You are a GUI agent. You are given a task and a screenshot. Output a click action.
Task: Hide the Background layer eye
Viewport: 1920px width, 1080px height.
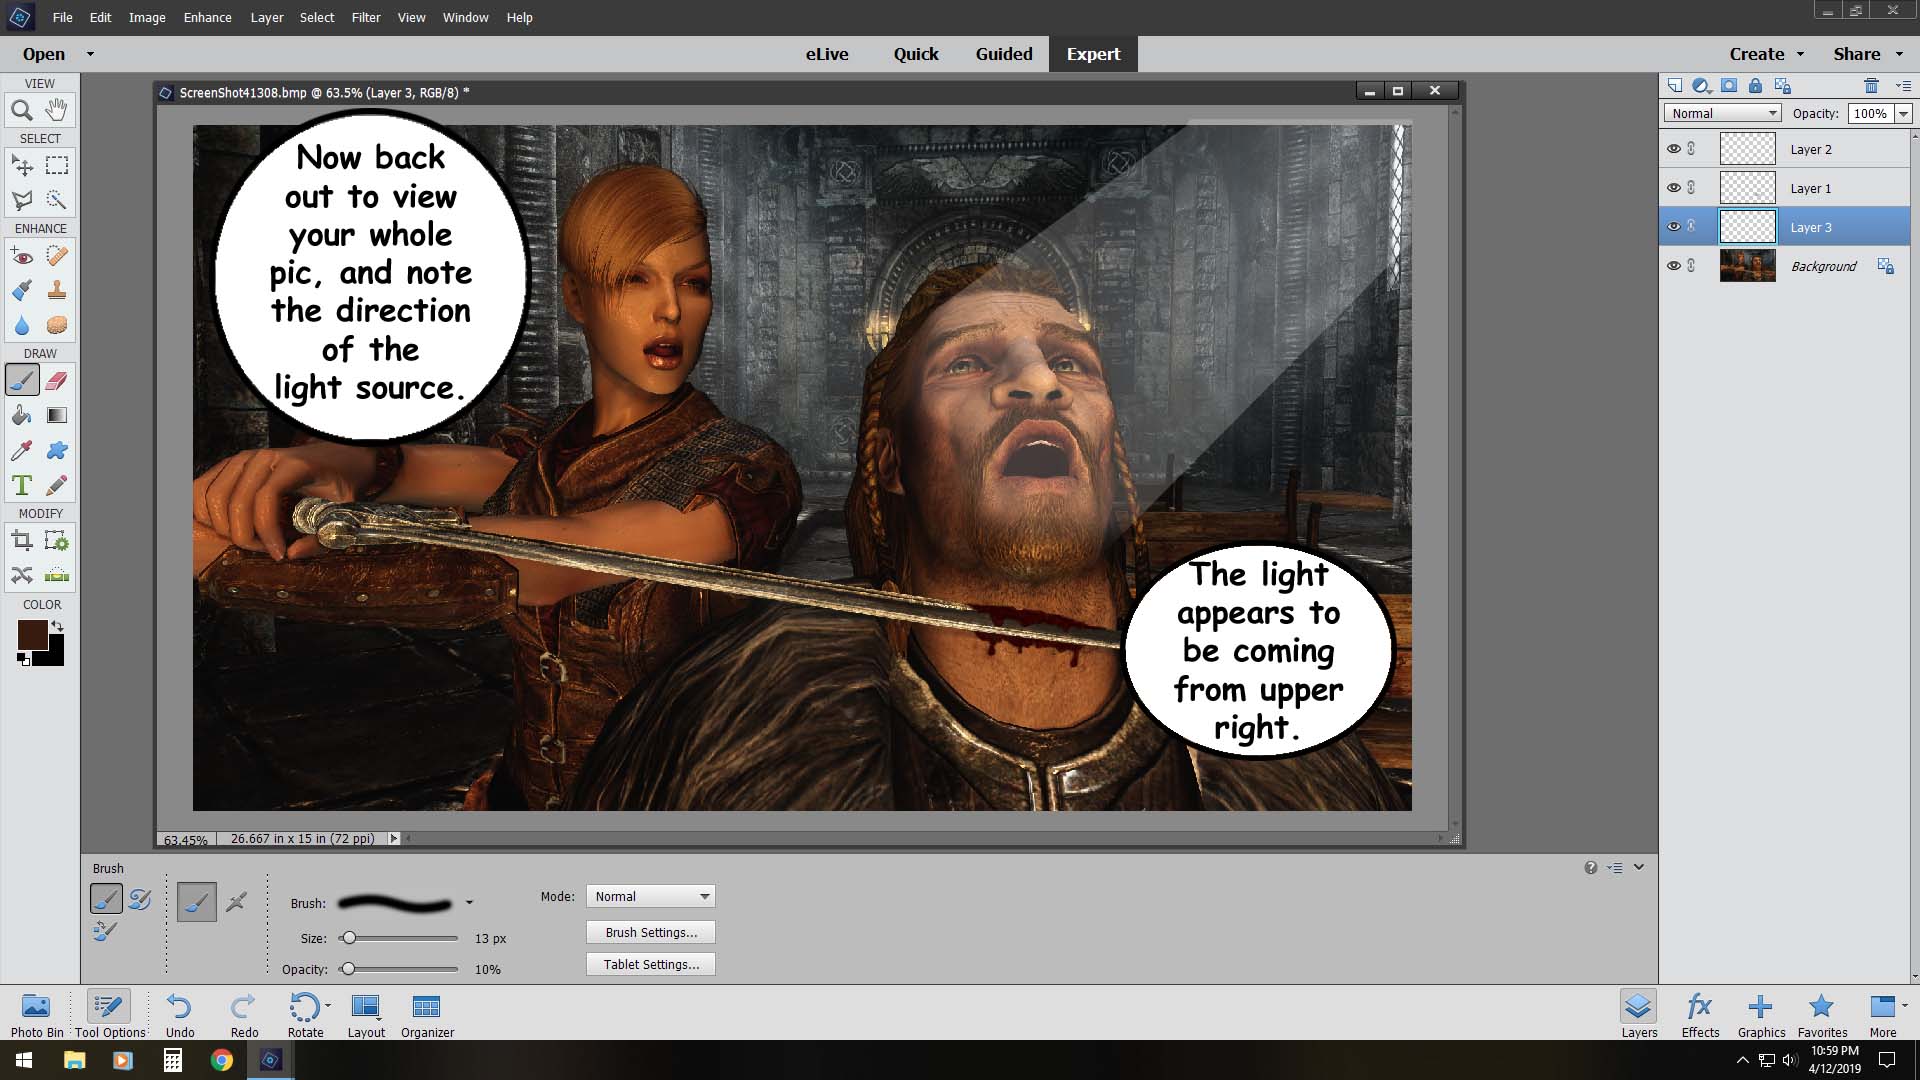pyautogui.click(x=1674, y=266)
